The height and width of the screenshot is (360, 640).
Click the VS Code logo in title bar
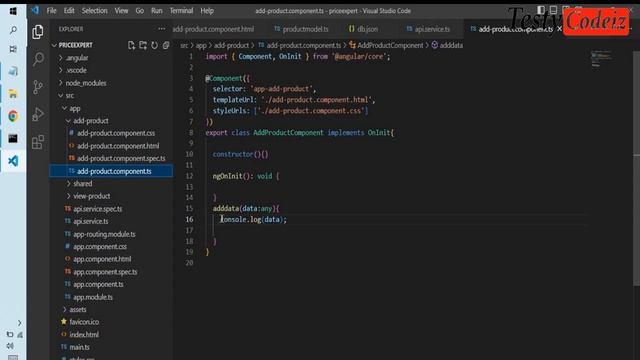pos(35,10)
